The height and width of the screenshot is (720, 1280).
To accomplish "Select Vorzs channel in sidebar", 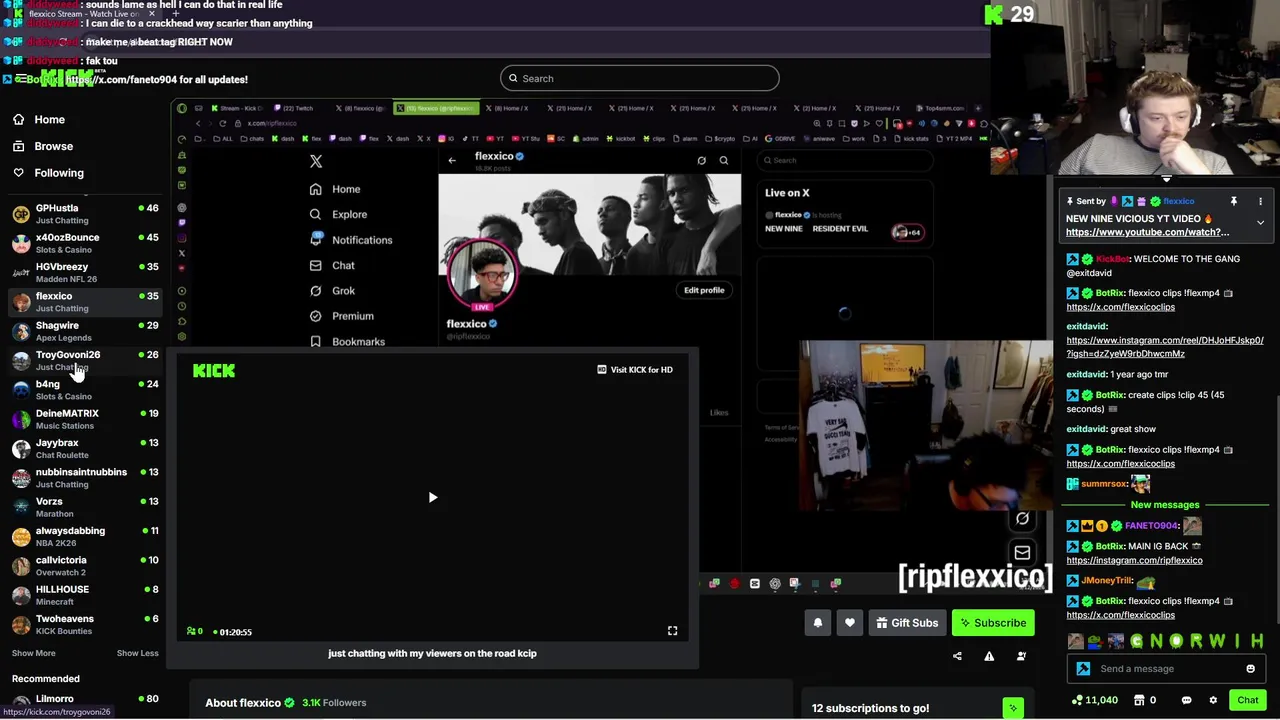I will [85, 507].
